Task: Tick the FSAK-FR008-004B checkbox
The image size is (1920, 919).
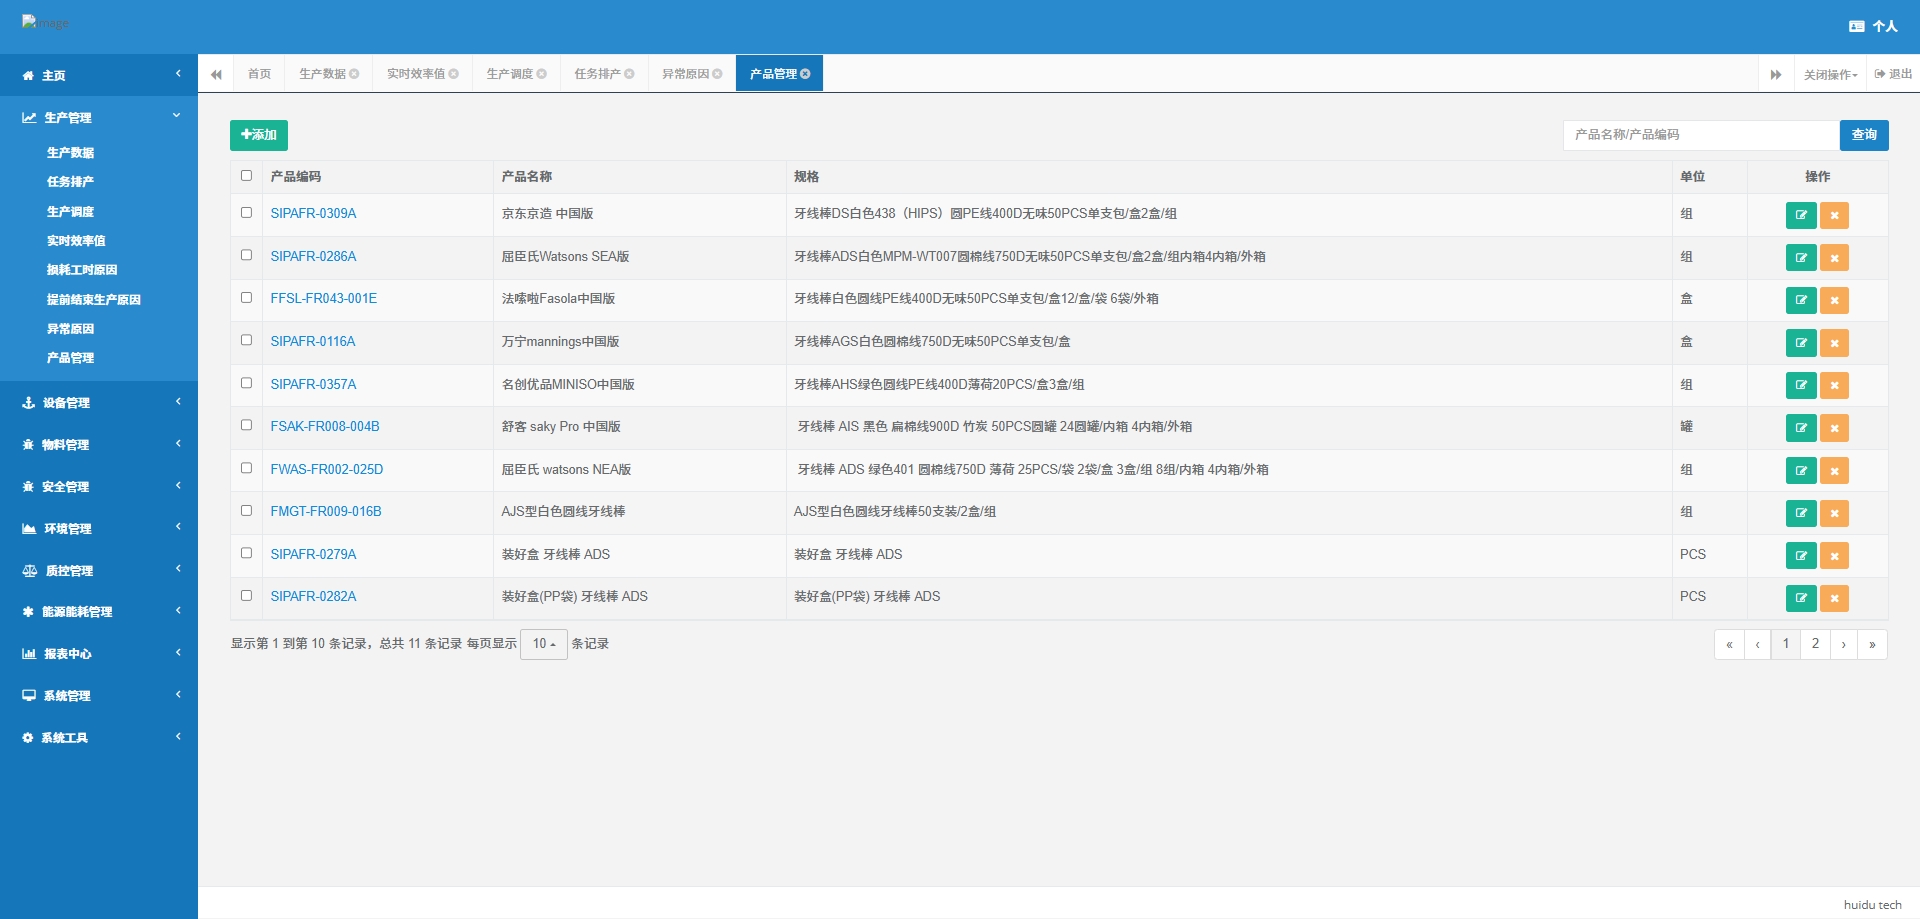Action: pos(246,425)
